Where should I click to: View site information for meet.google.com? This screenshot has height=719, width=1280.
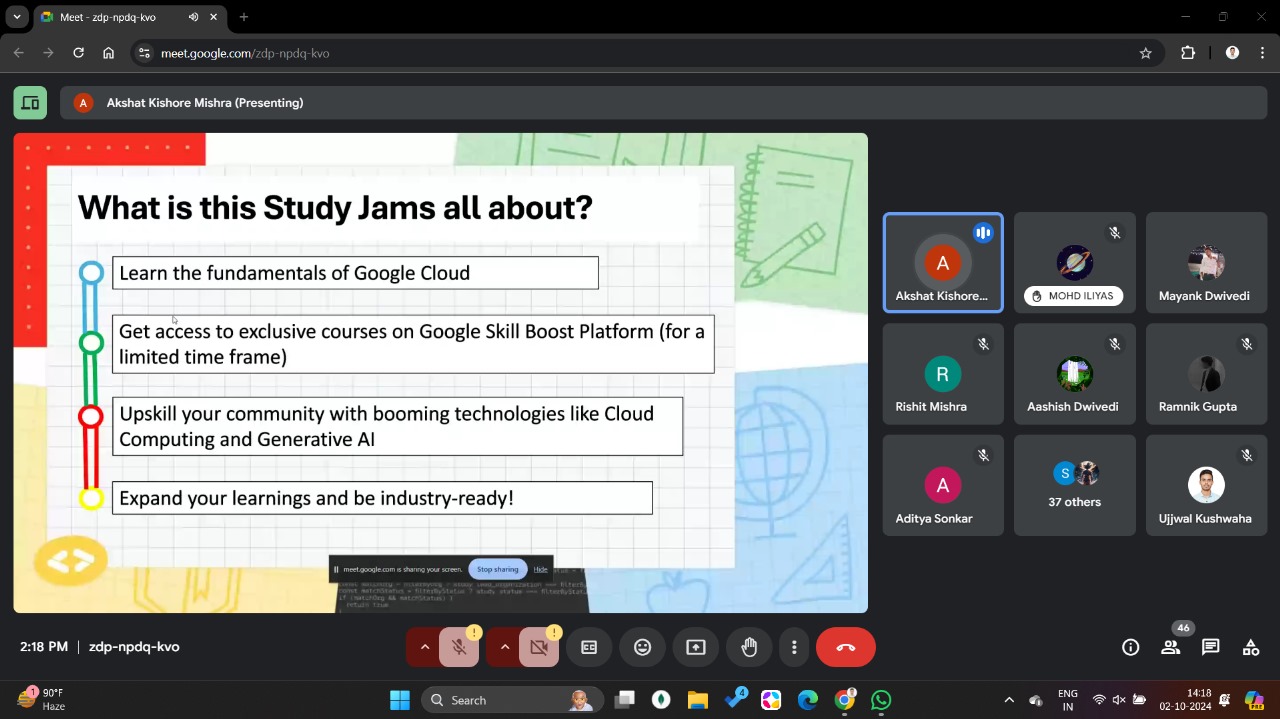point(144,53)
